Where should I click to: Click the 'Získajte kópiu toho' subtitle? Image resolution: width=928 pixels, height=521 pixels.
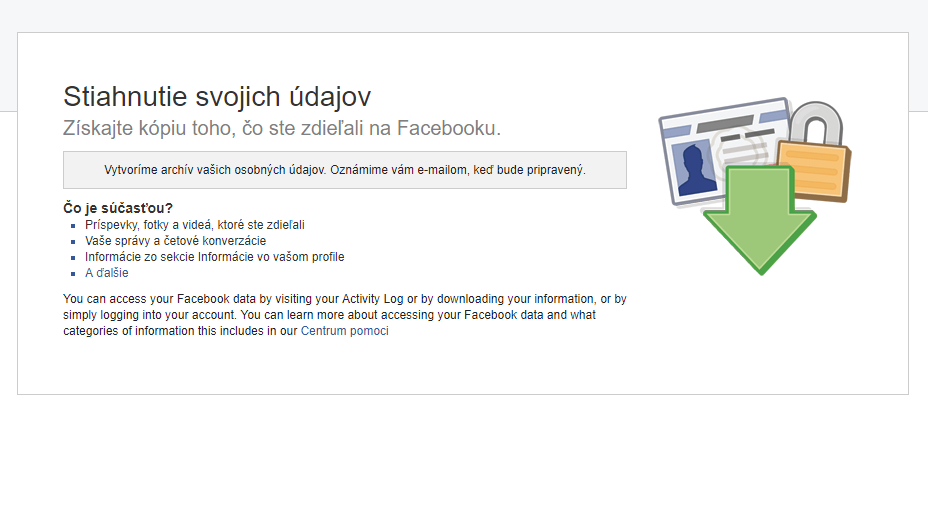282,128
